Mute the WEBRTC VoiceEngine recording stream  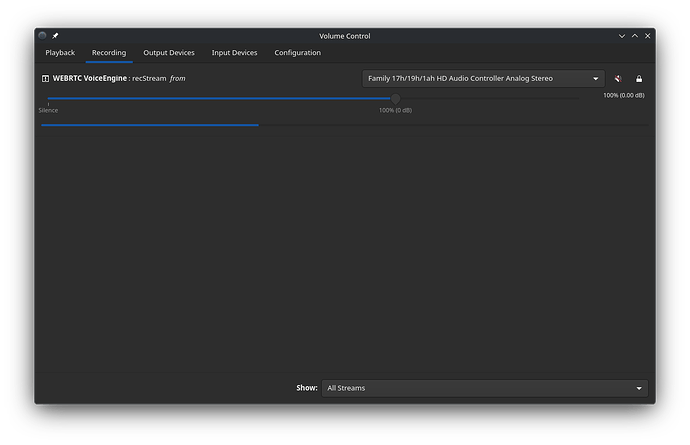[x=619, y=78]
